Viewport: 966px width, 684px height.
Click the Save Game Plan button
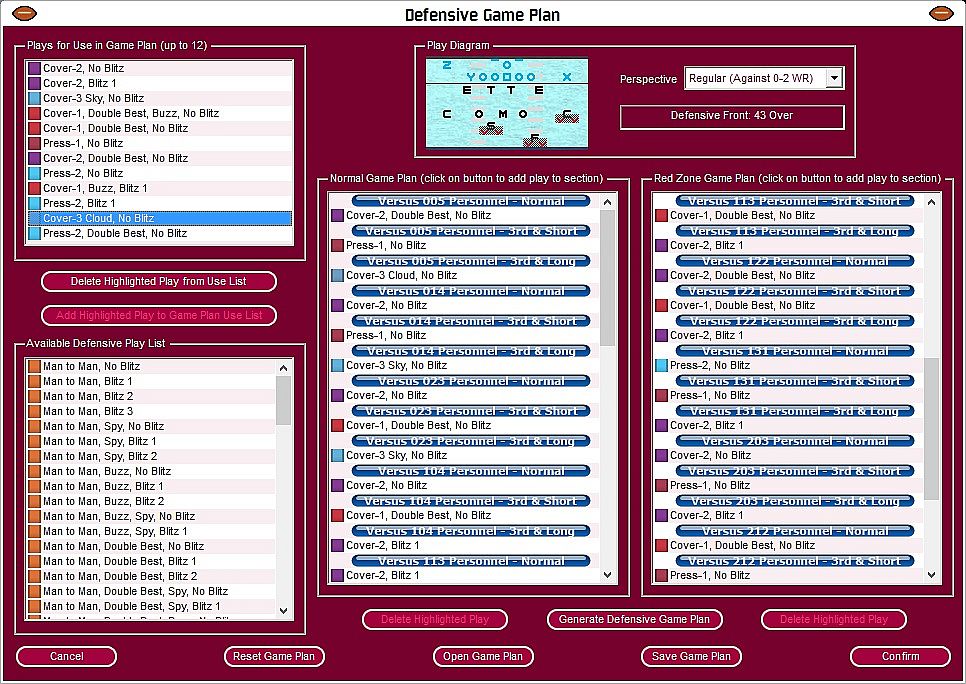691,656
